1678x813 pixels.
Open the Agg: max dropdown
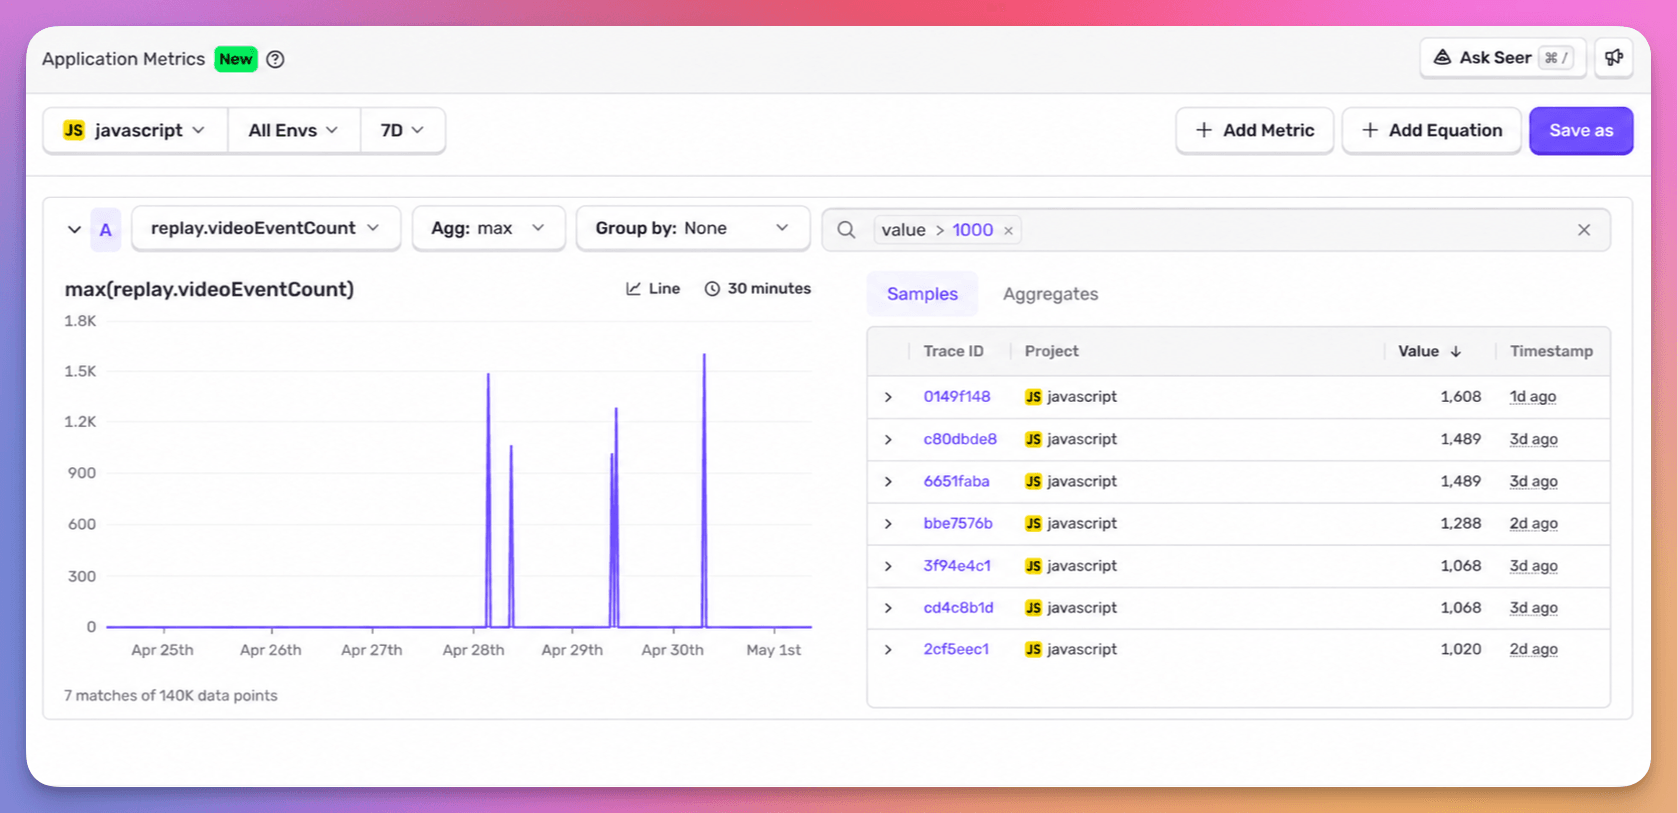coord(488,228)
